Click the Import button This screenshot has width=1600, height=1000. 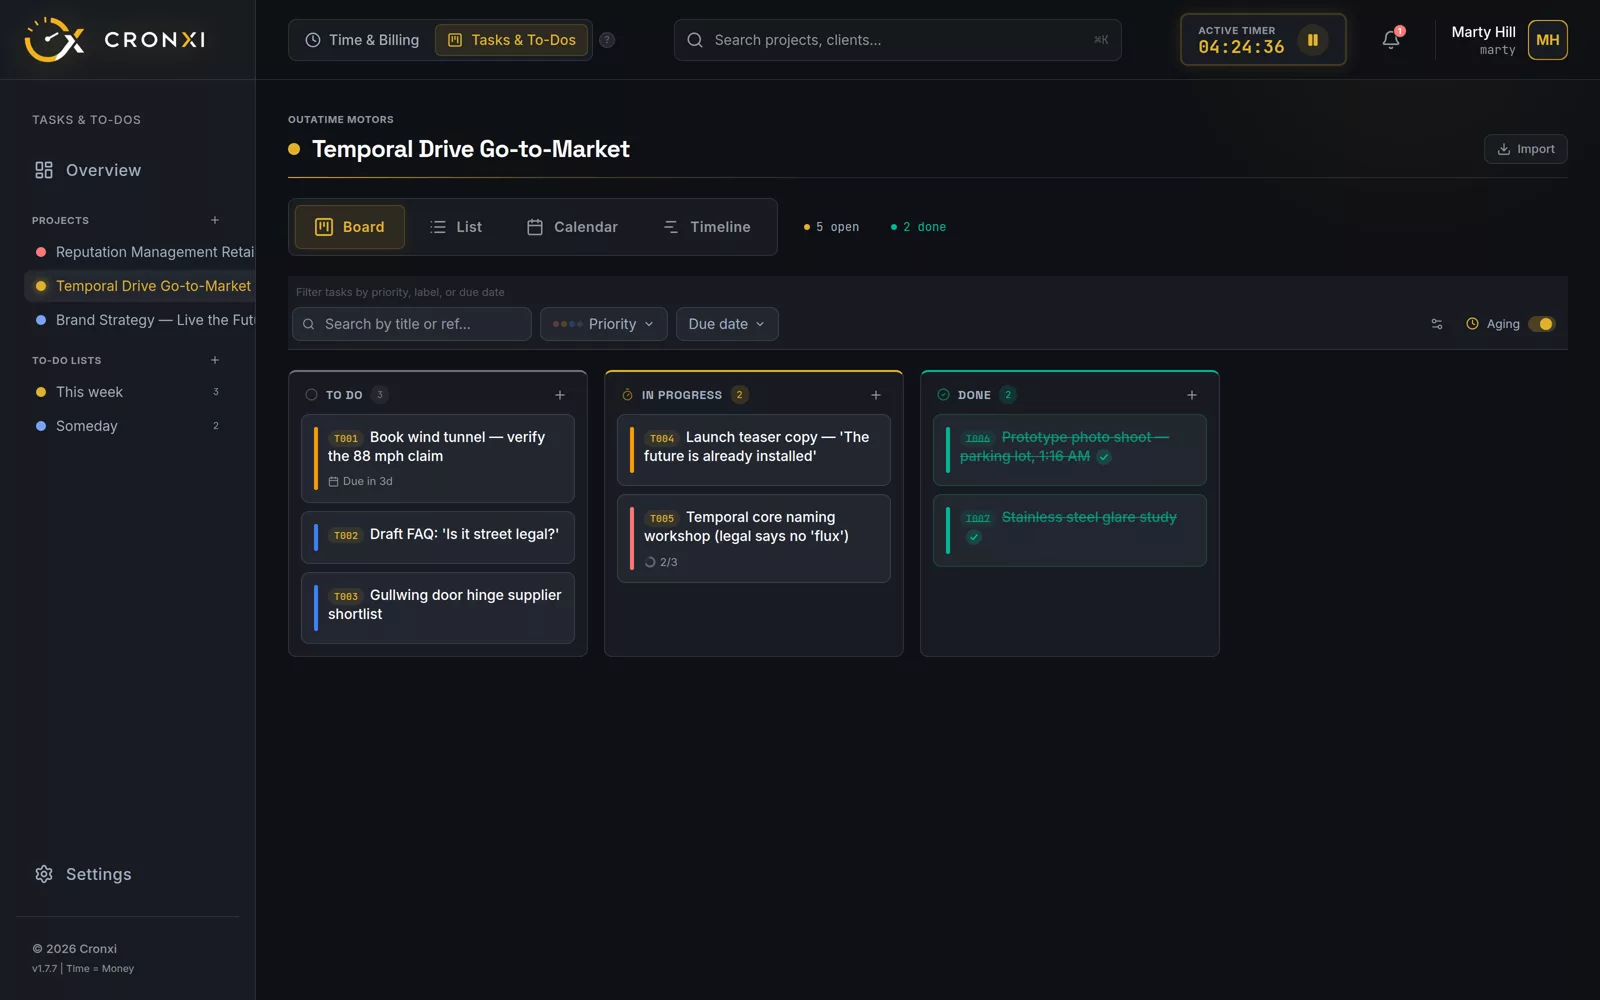tap(1525, 149)
